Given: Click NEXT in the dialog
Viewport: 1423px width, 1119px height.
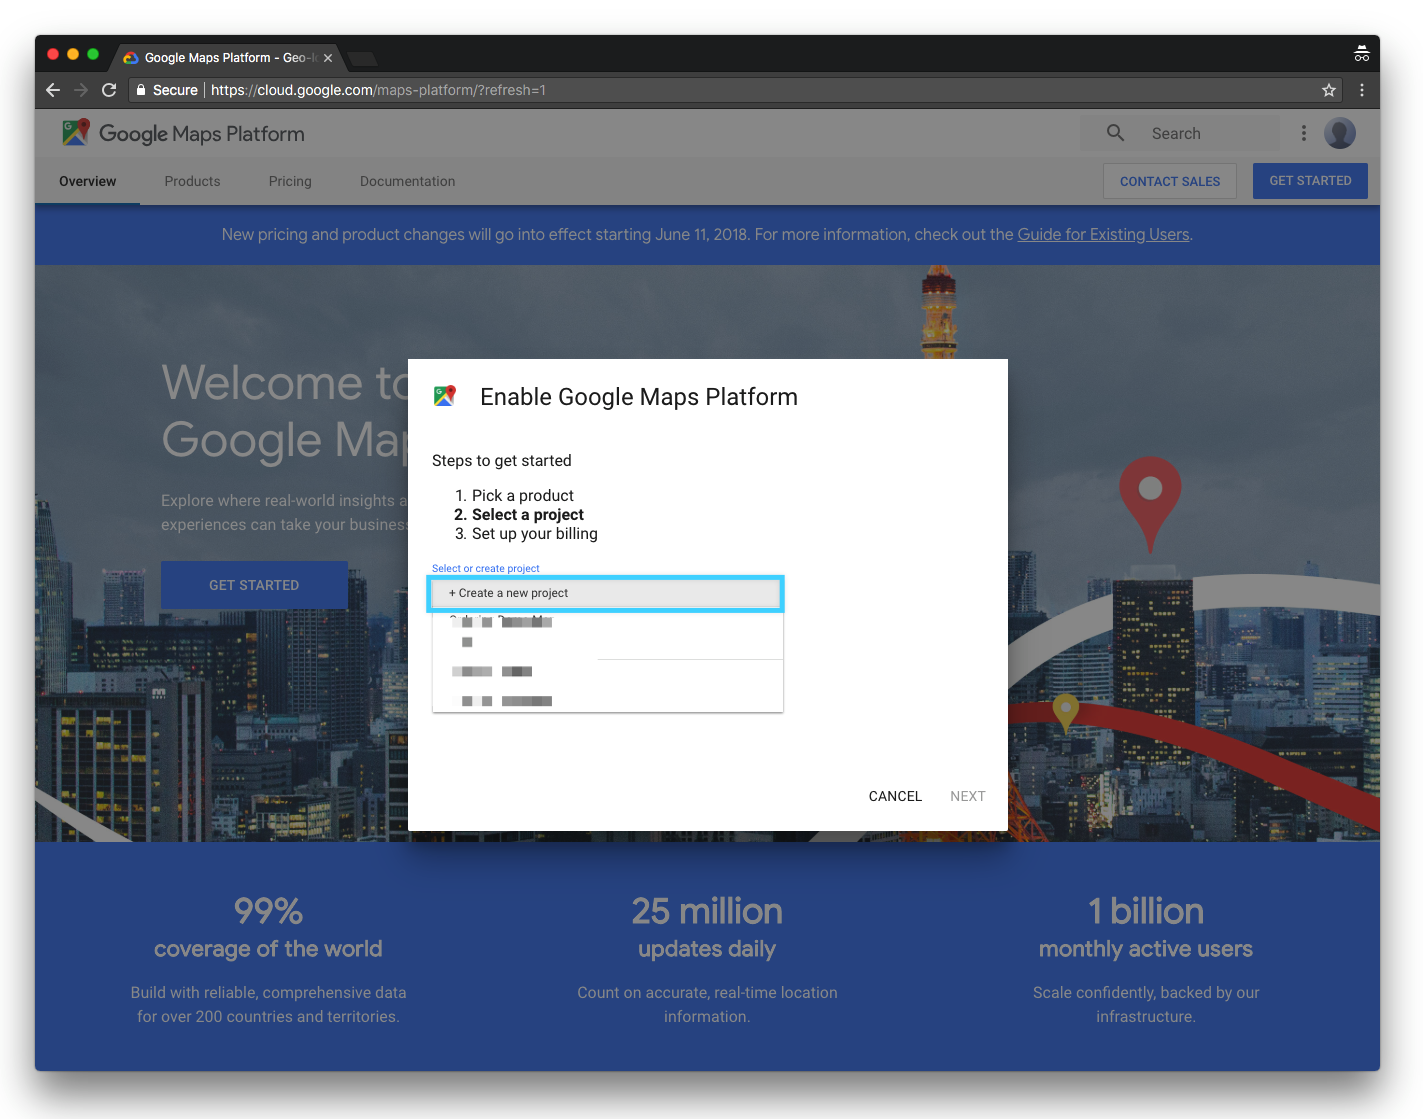Looking at the screenshot, I should pos(968,796).
